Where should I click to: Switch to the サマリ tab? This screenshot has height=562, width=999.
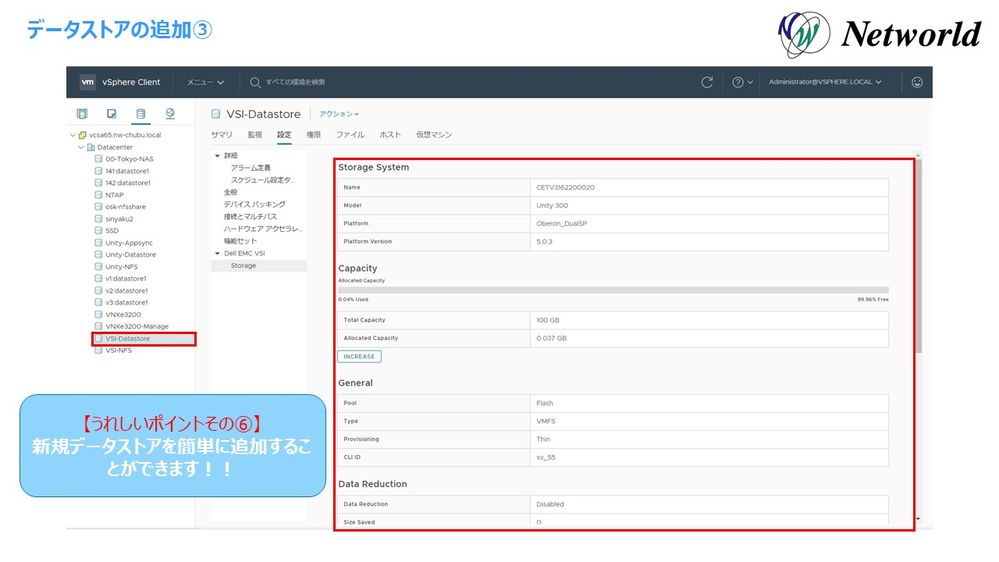coord(222,135)
